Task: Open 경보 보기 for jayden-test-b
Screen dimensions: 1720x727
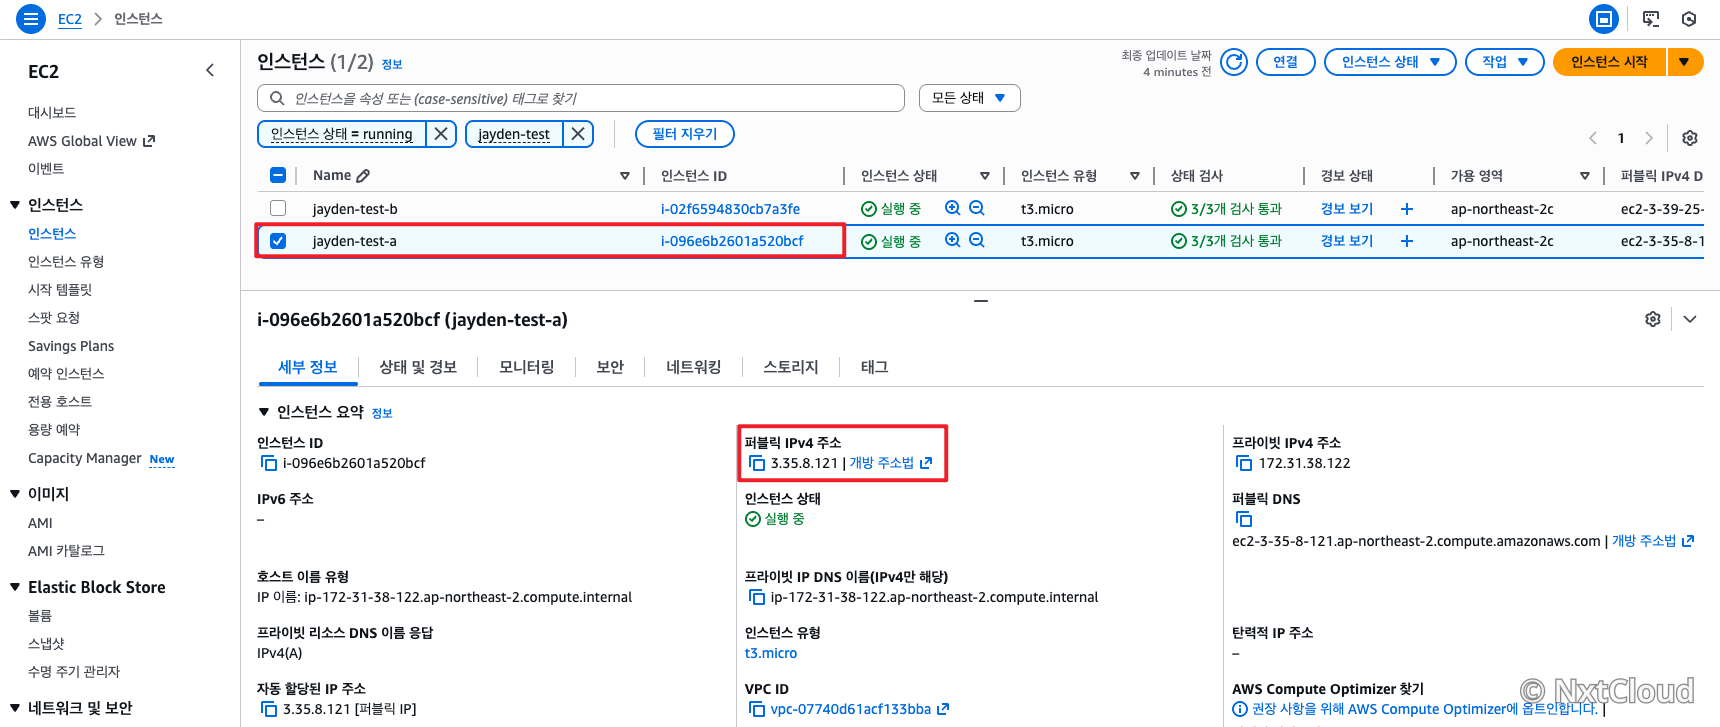Action: pyautogui.click(x=1347, y=209)
